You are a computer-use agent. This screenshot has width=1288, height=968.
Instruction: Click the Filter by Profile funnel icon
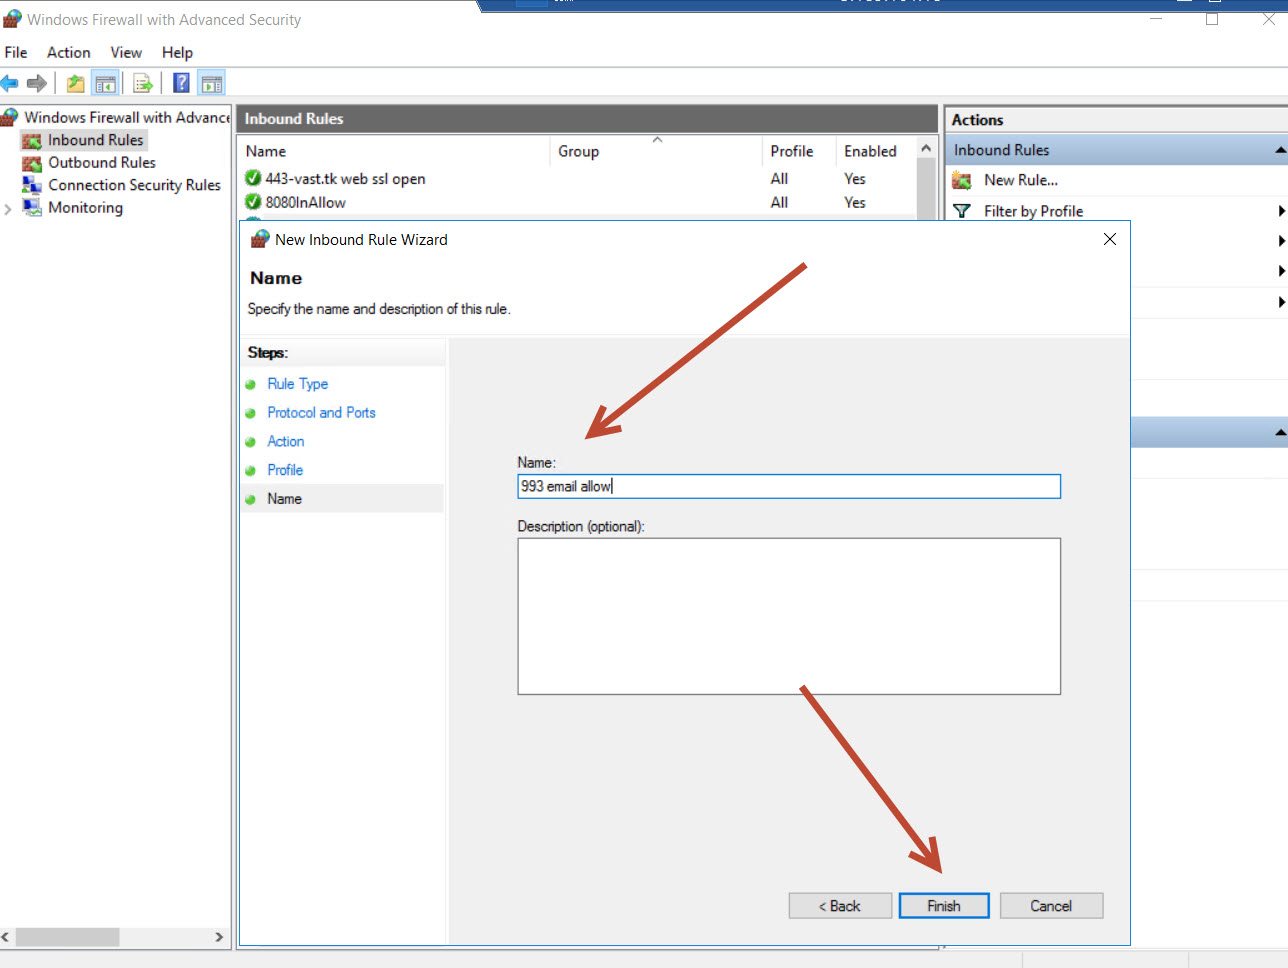(962, 211)
